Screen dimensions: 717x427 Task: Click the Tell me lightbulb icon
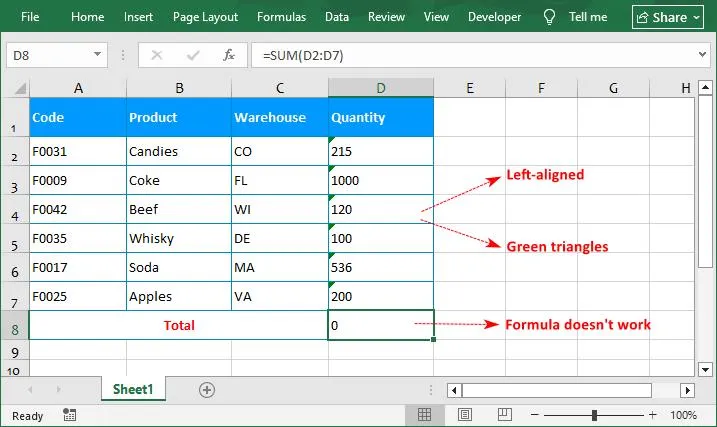(549, 17)
